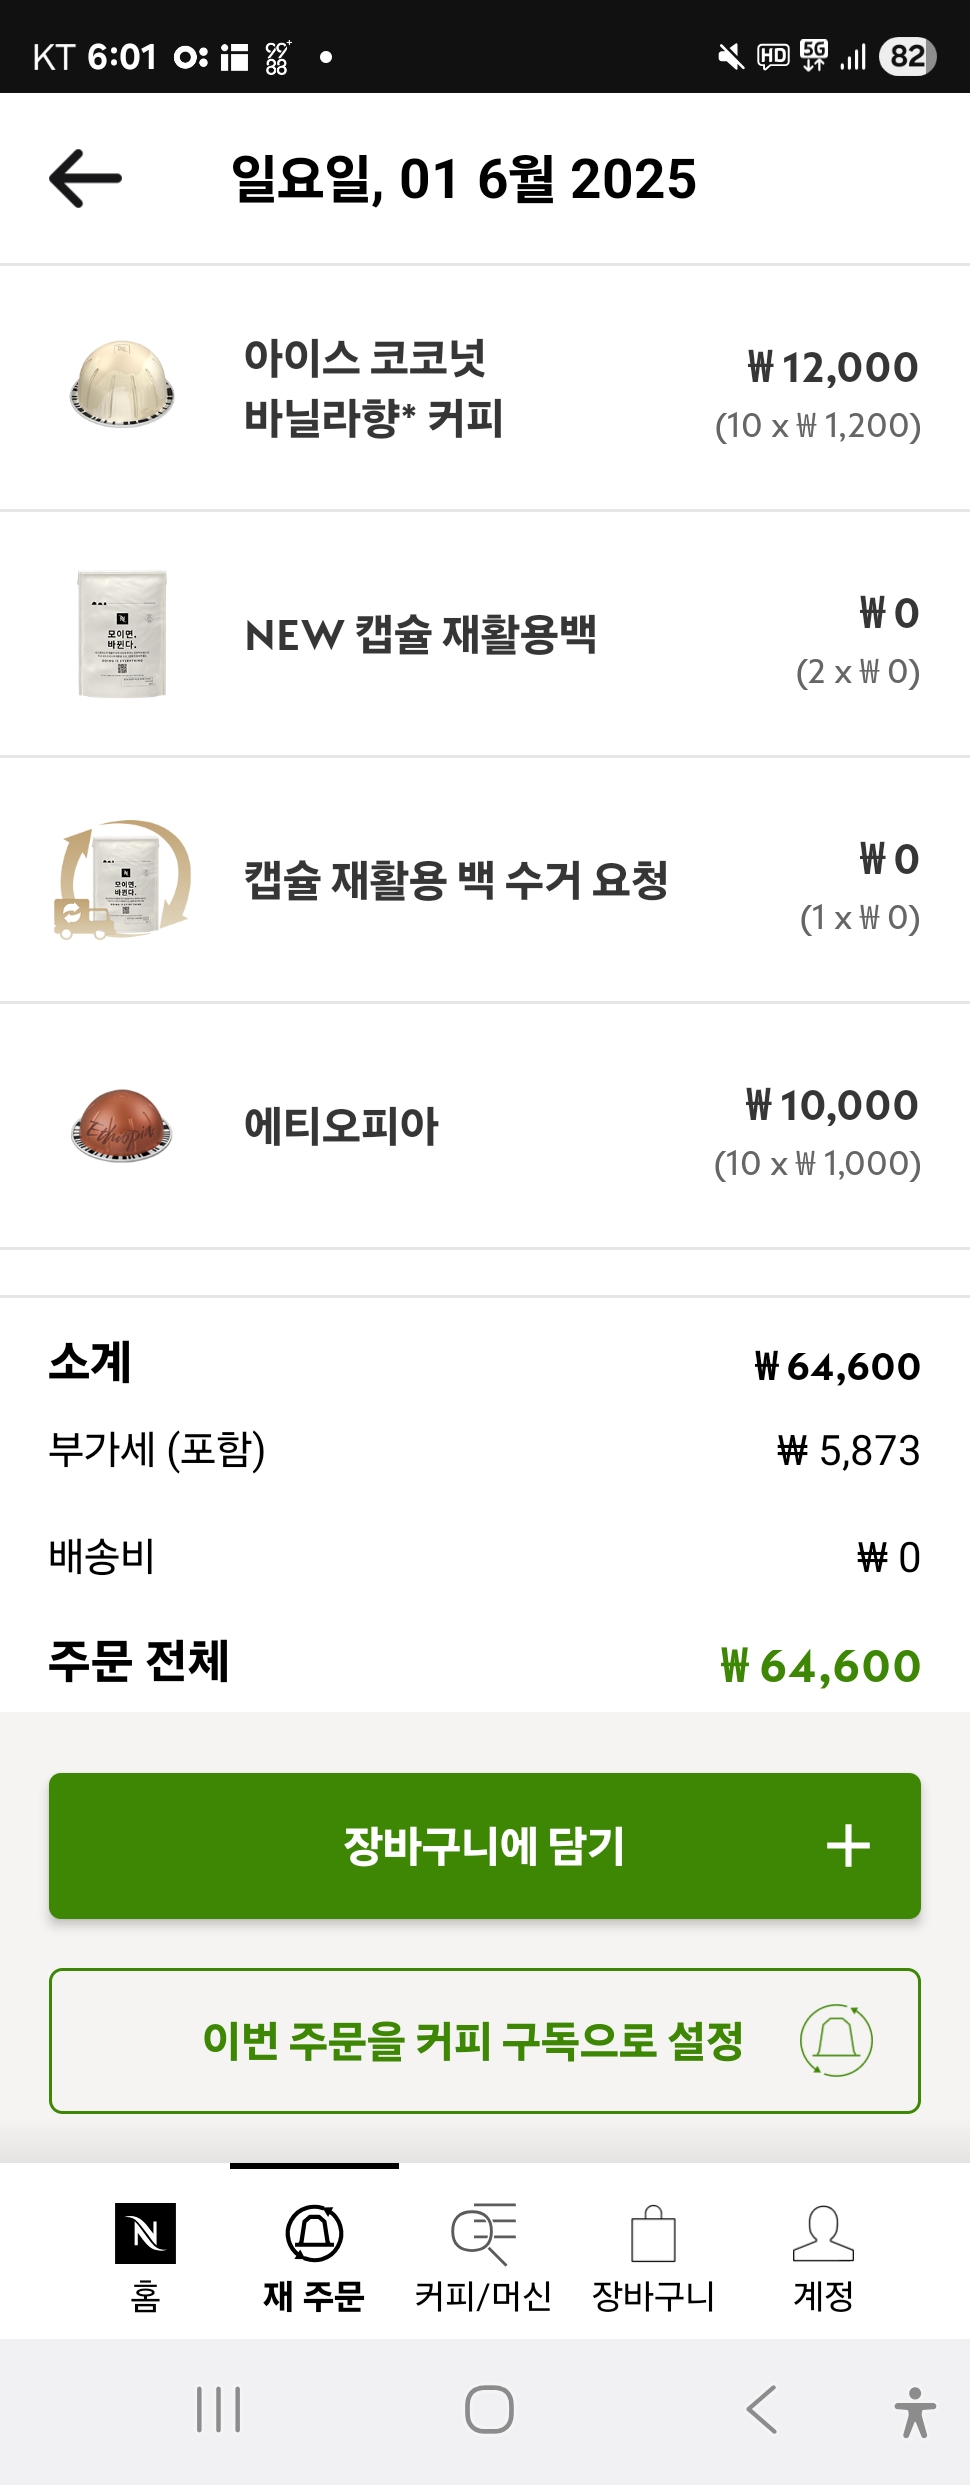Open the 에티오피아 capsule thumbnail
The width and height of the screenshot is (970, 2485).
(122, 1125)
